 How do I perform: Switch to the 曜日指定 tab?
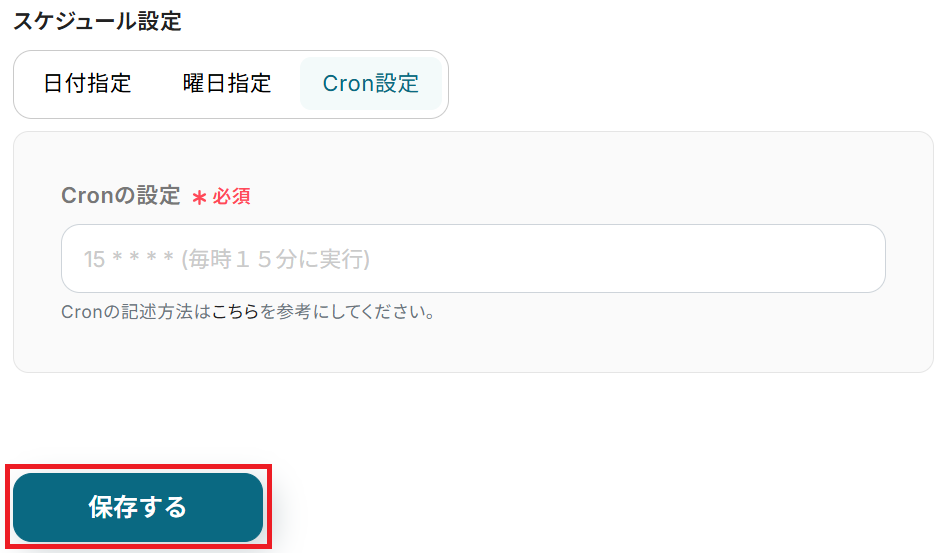coord(227,83)
